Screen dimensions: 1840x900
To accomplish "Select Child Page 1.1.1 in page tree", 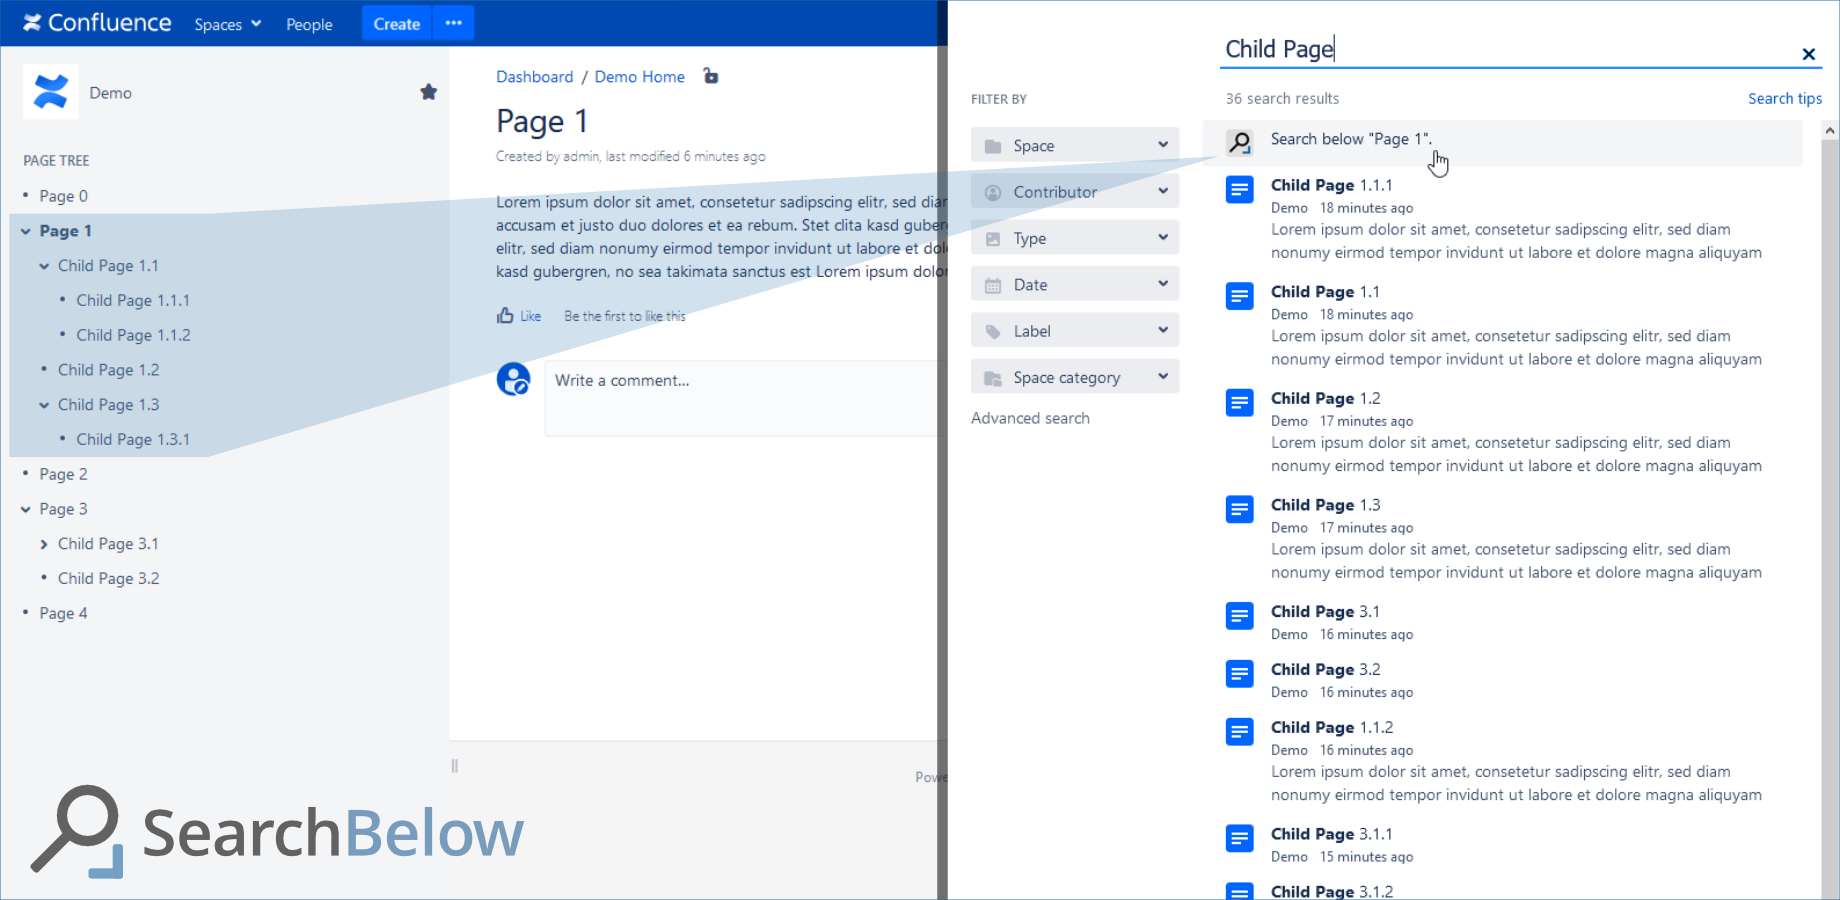I will (133, 300).
